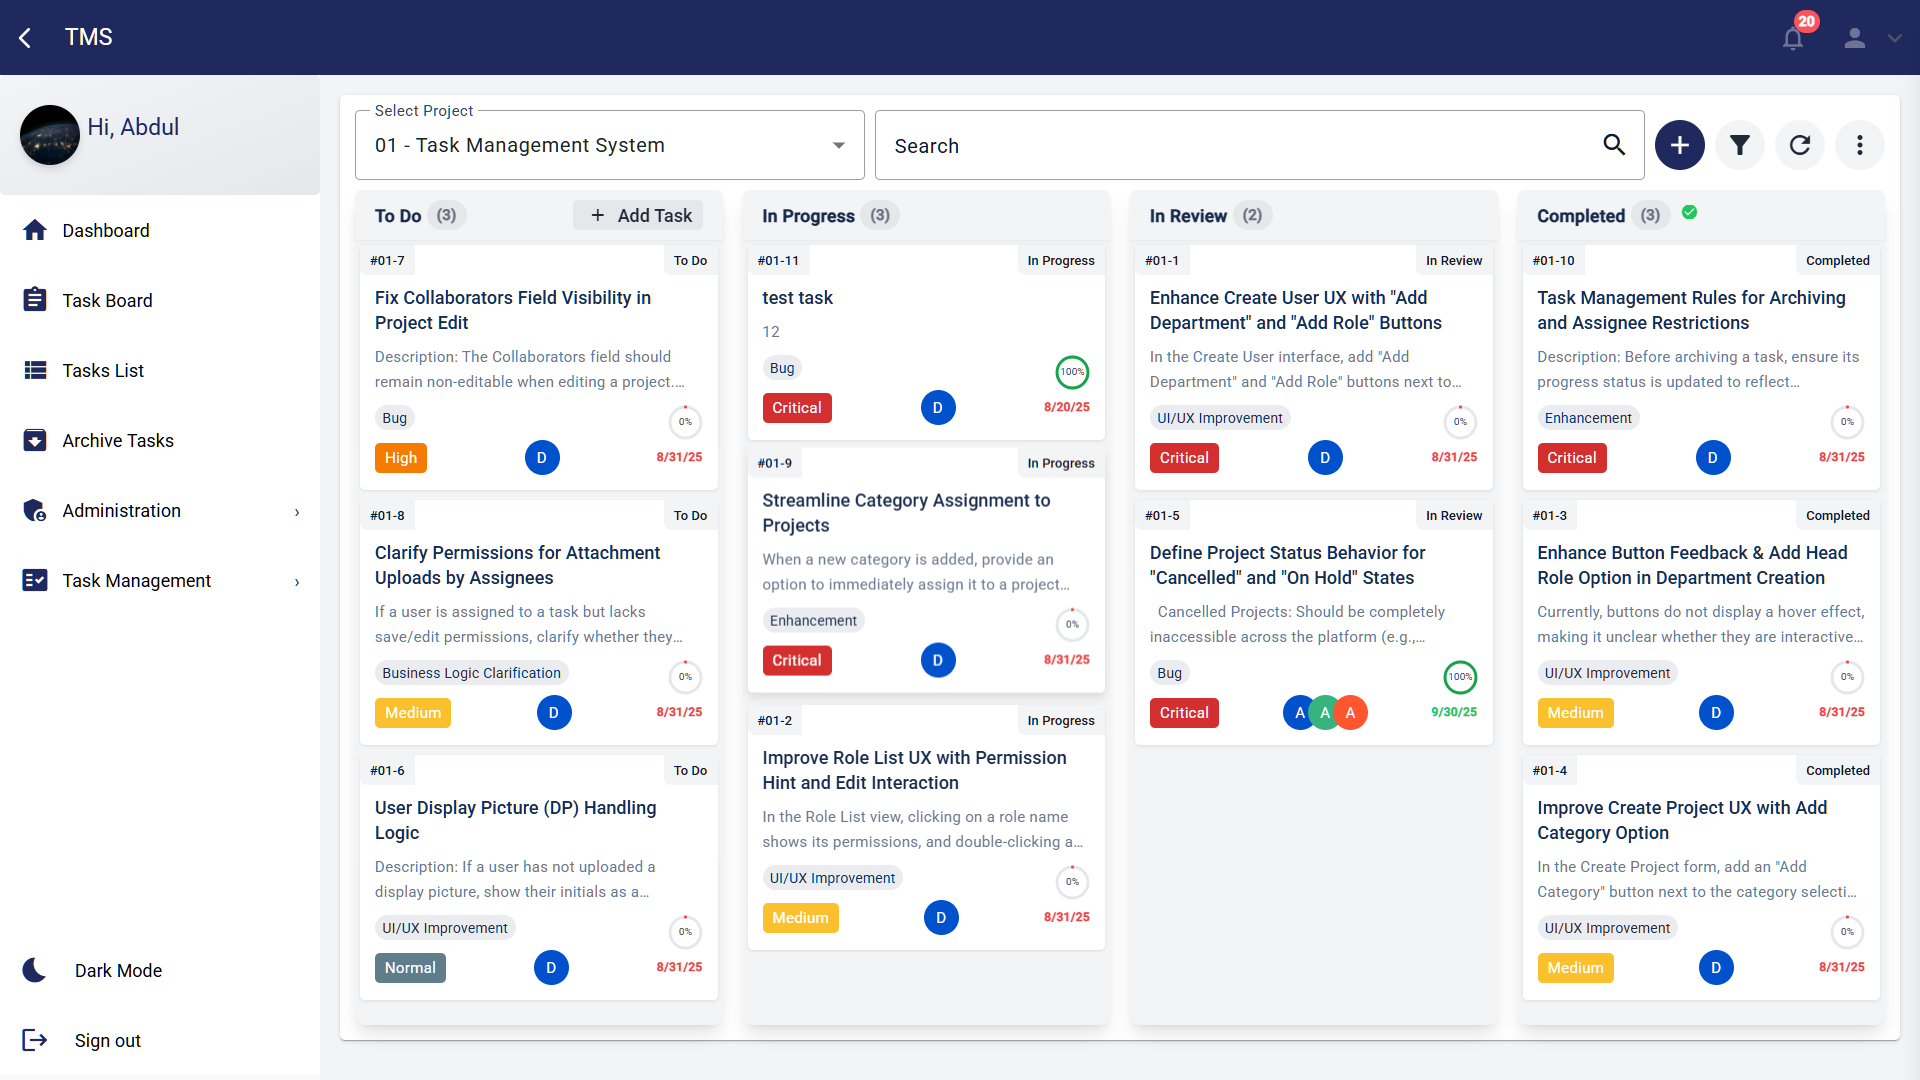
Task: Click the Sign out icon
Action: click(35, 1040)
